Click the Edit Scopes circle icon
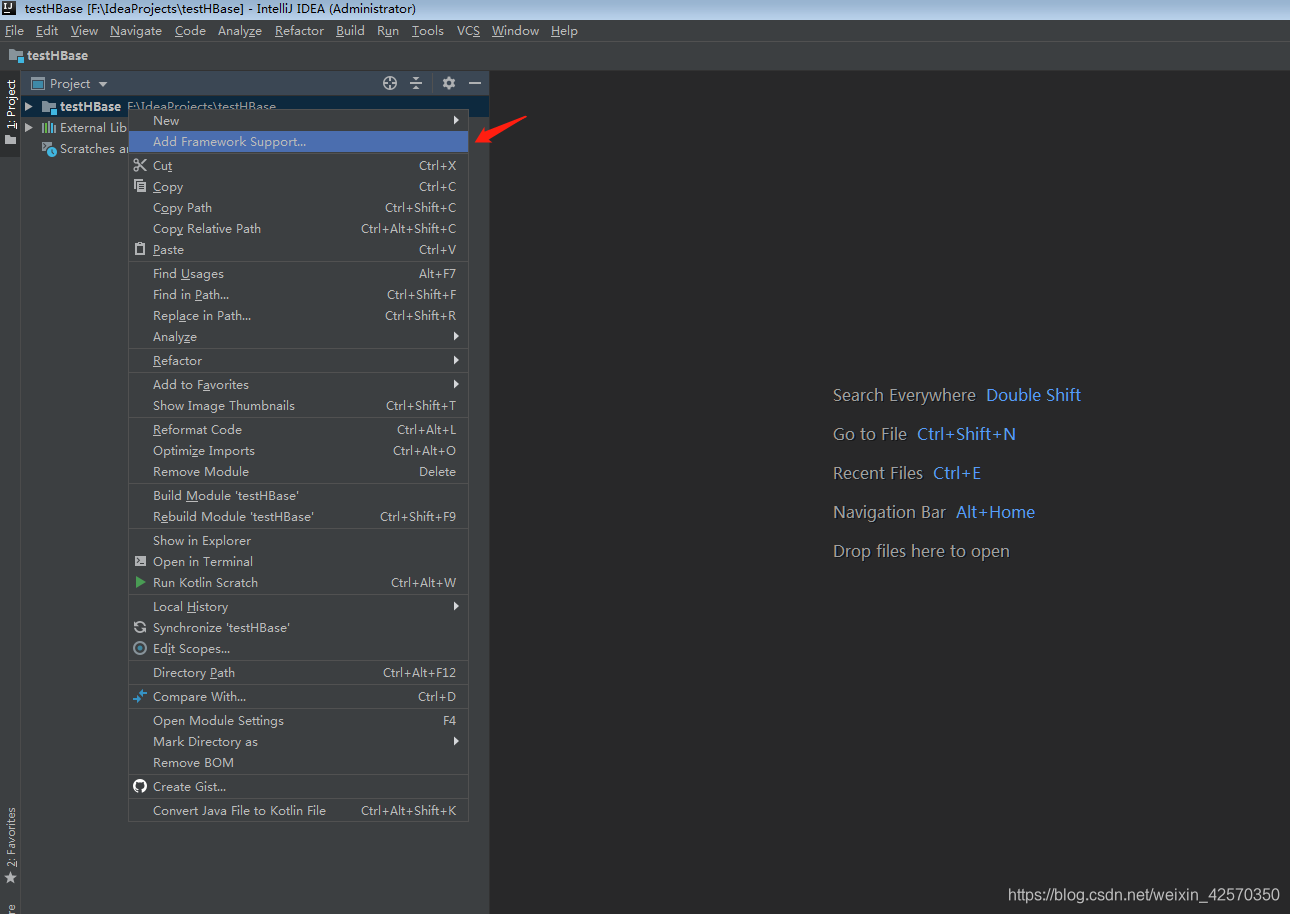Screen dimensions: 1290x914 pos(140,648)
